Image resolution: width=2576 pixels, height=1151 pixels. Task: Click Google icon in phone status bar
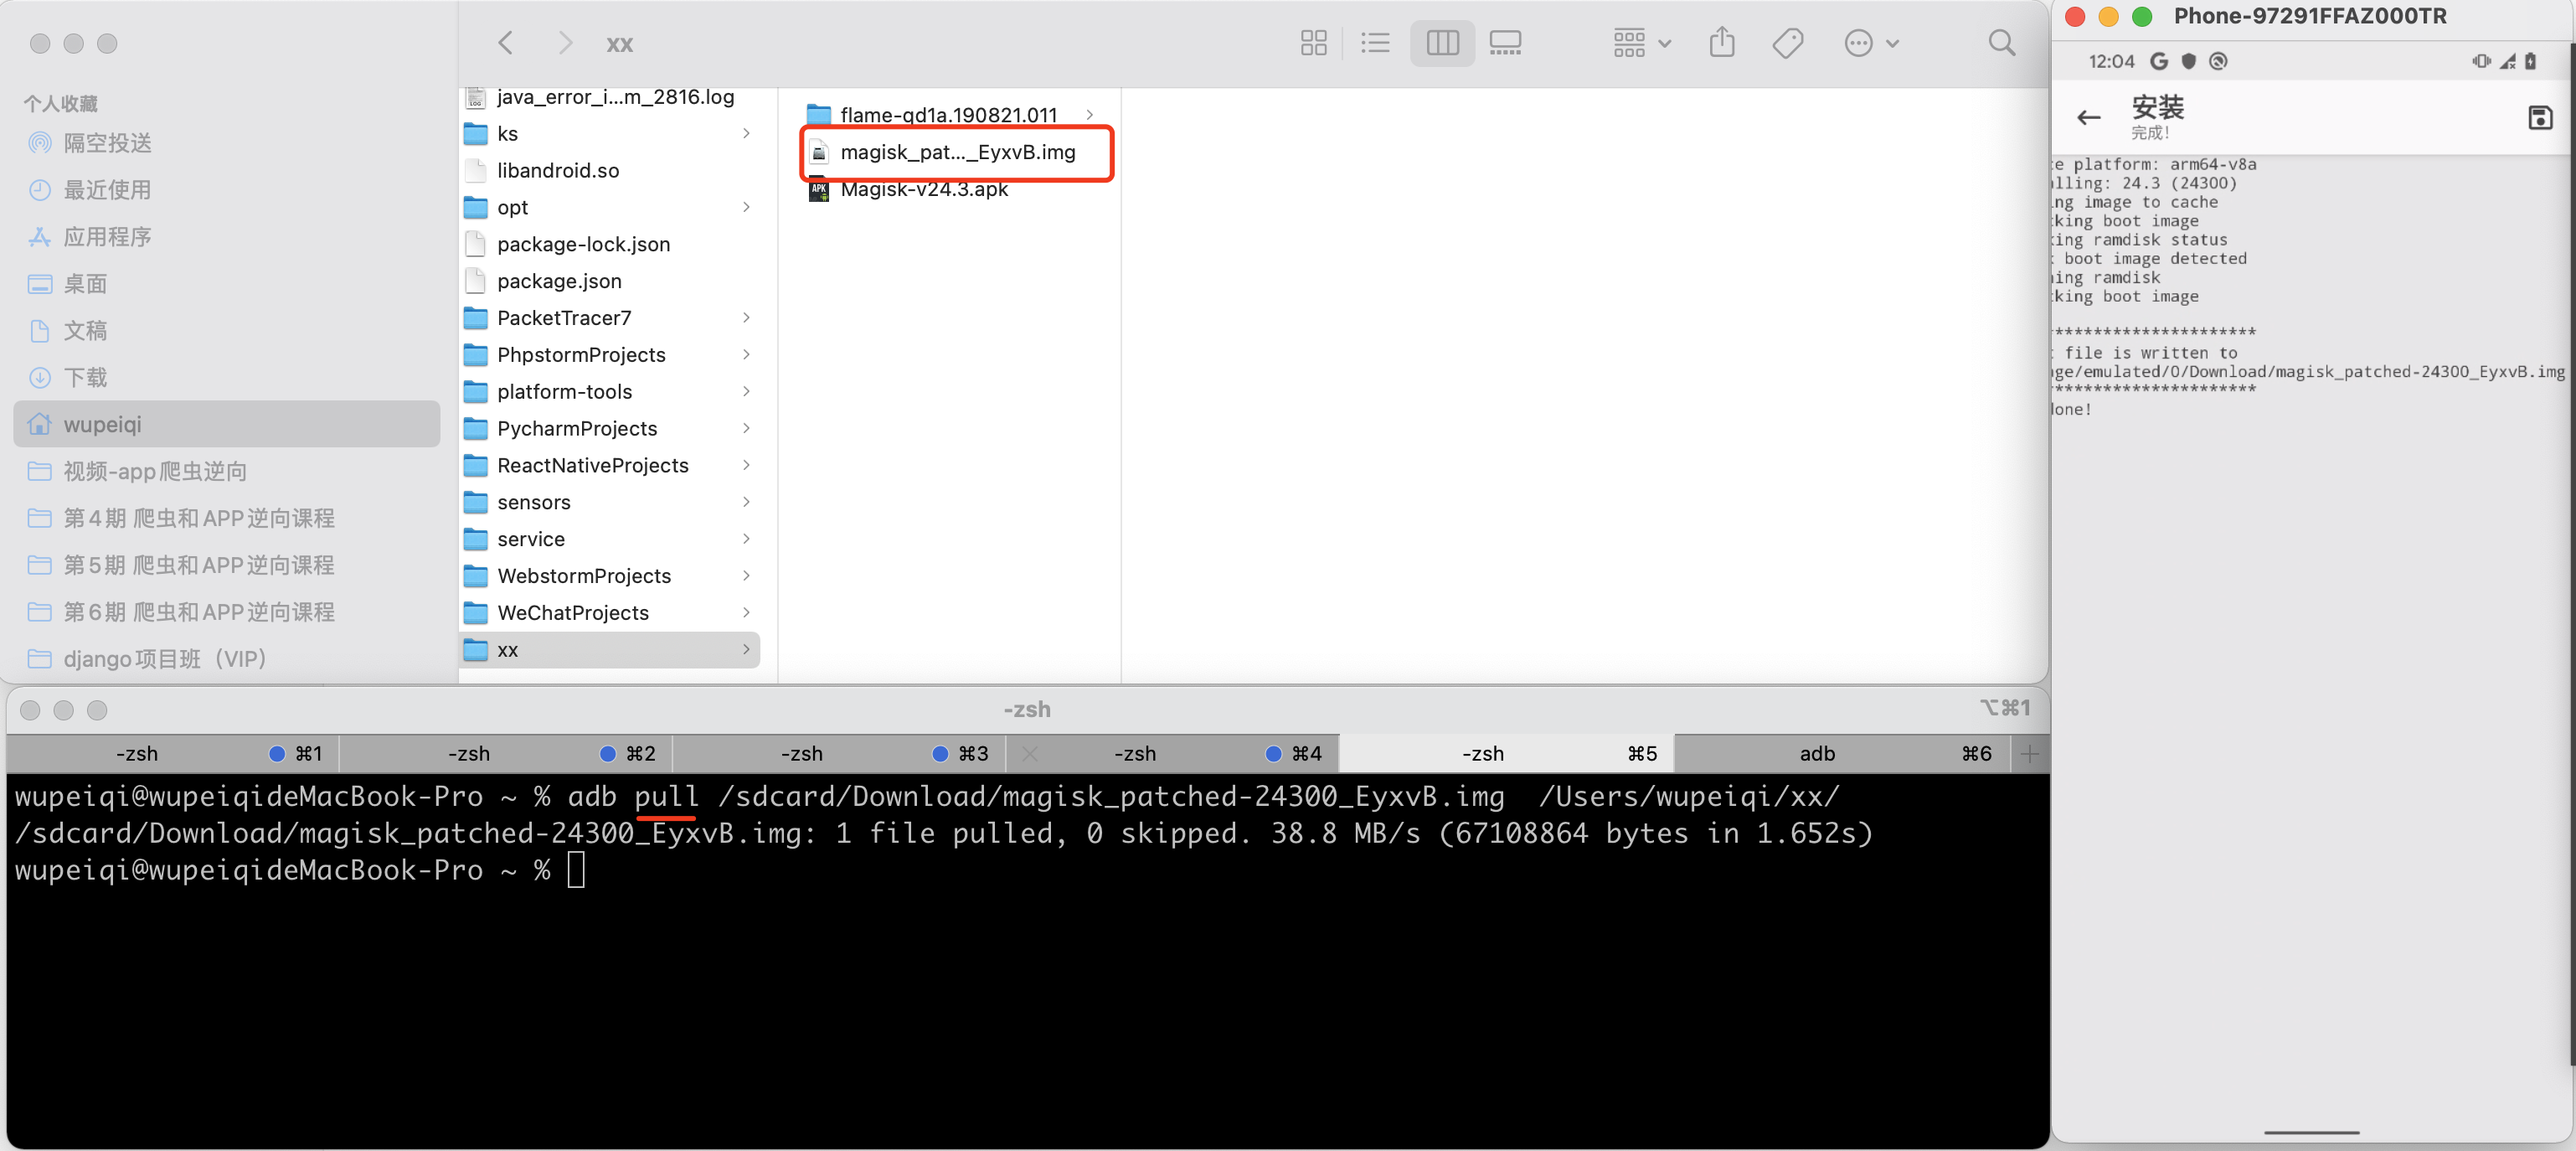pos(2159,61)
